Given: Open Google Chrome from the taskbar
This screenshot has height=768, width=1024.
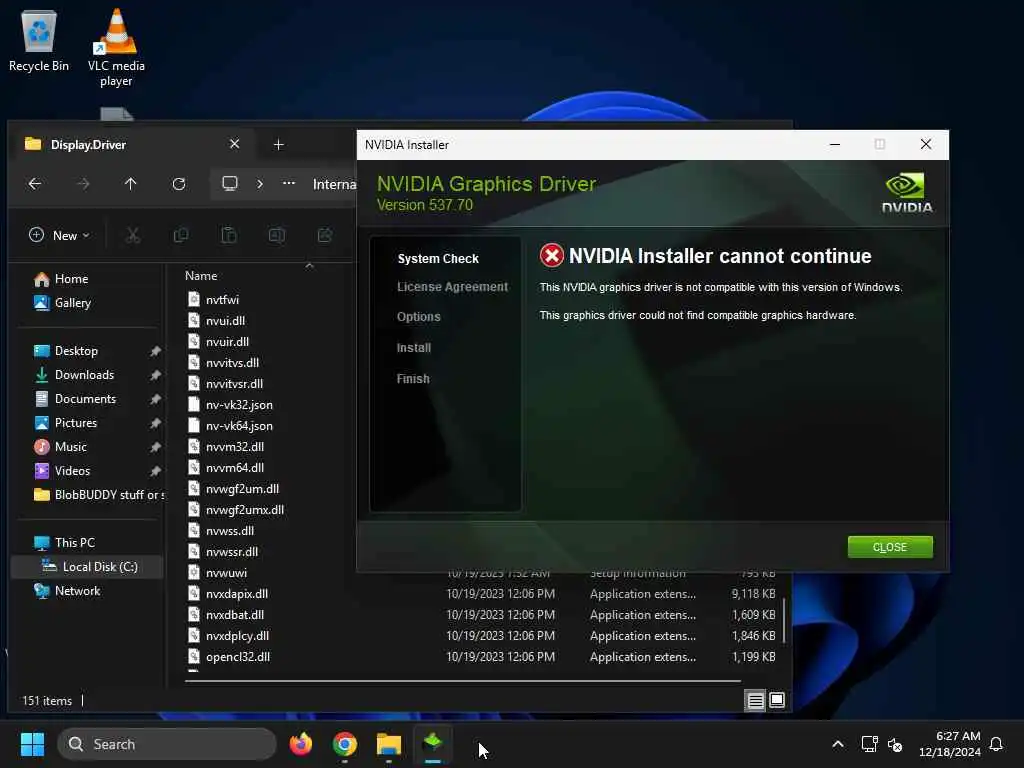Looking at the screenshot, I should pyautogui.click(x=345, y=744).
